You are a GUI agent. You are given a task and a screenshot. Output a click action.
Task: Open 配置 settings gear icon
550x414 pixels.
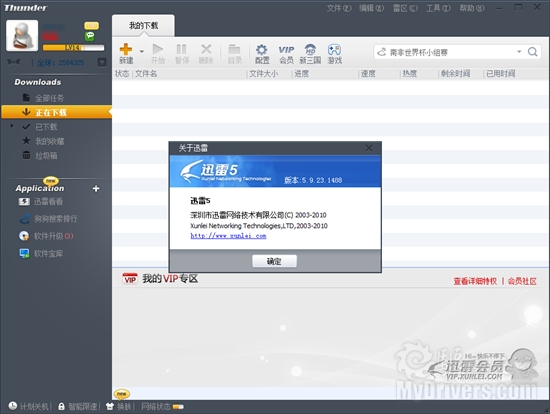(262, 49)
